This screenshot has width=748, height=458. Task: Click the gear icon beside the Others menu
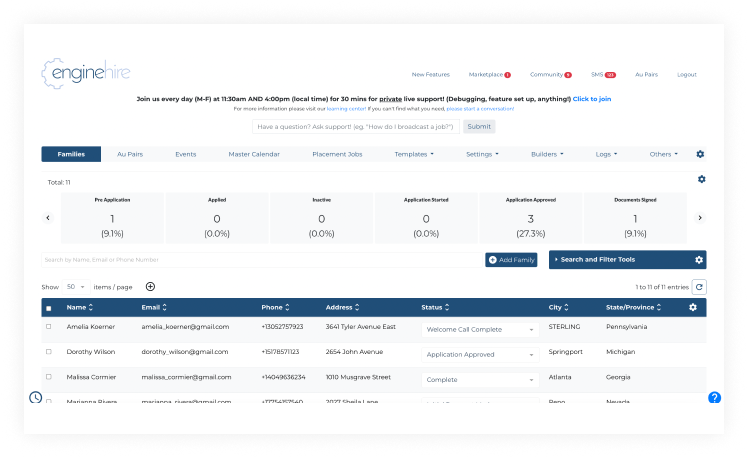[x=700, y=154]
